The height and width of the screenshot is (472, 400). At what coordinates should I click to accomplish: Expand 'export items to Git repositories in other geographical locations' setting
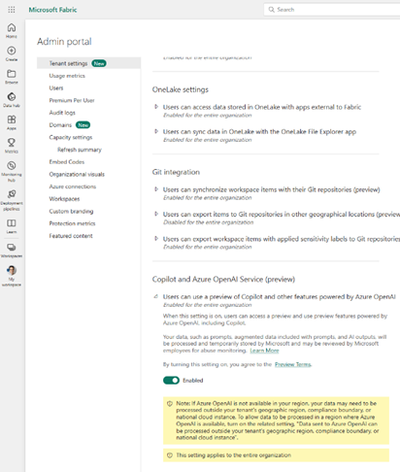(x=156, y=214)
